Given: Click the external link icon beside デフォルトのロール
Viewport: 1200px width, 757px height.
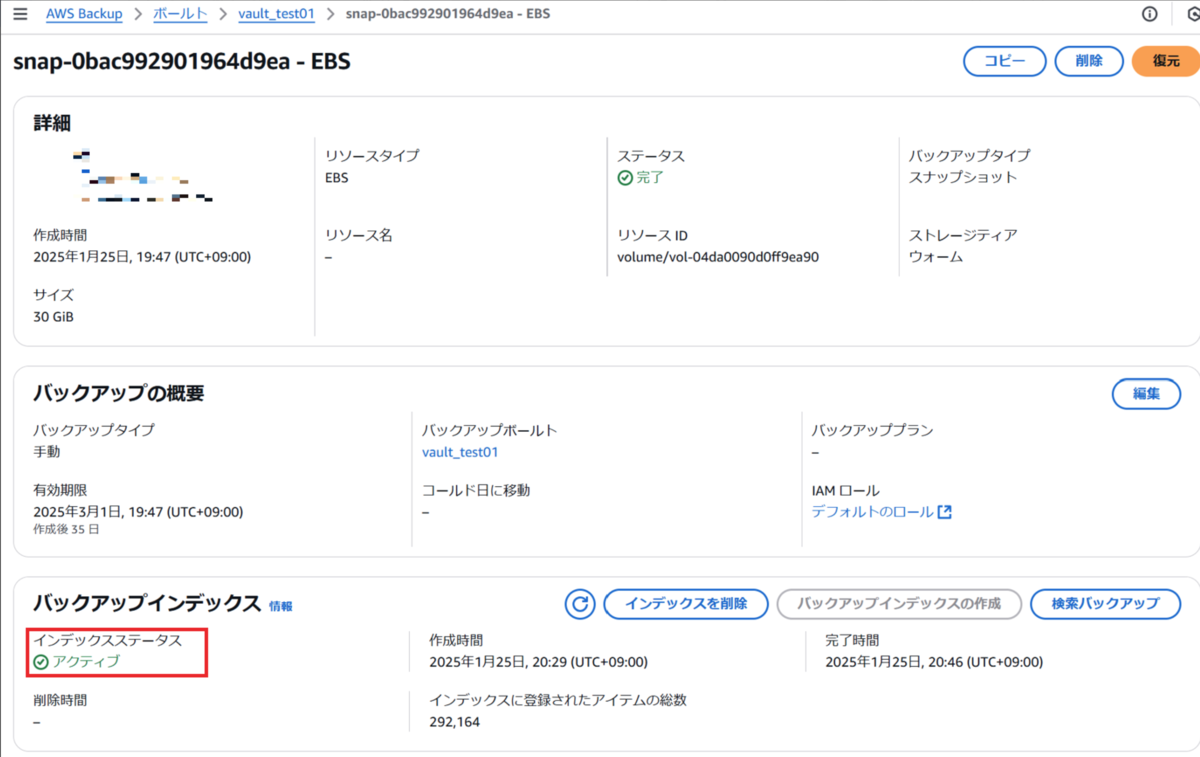Looking at the screenshot, I should click(944, 512).
